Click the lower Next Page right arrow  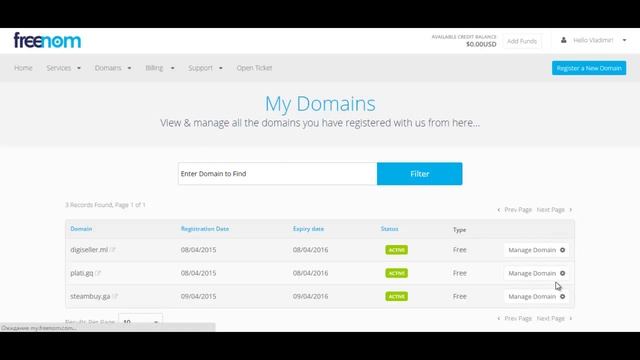pyautogui.click(x=571, y=318)
